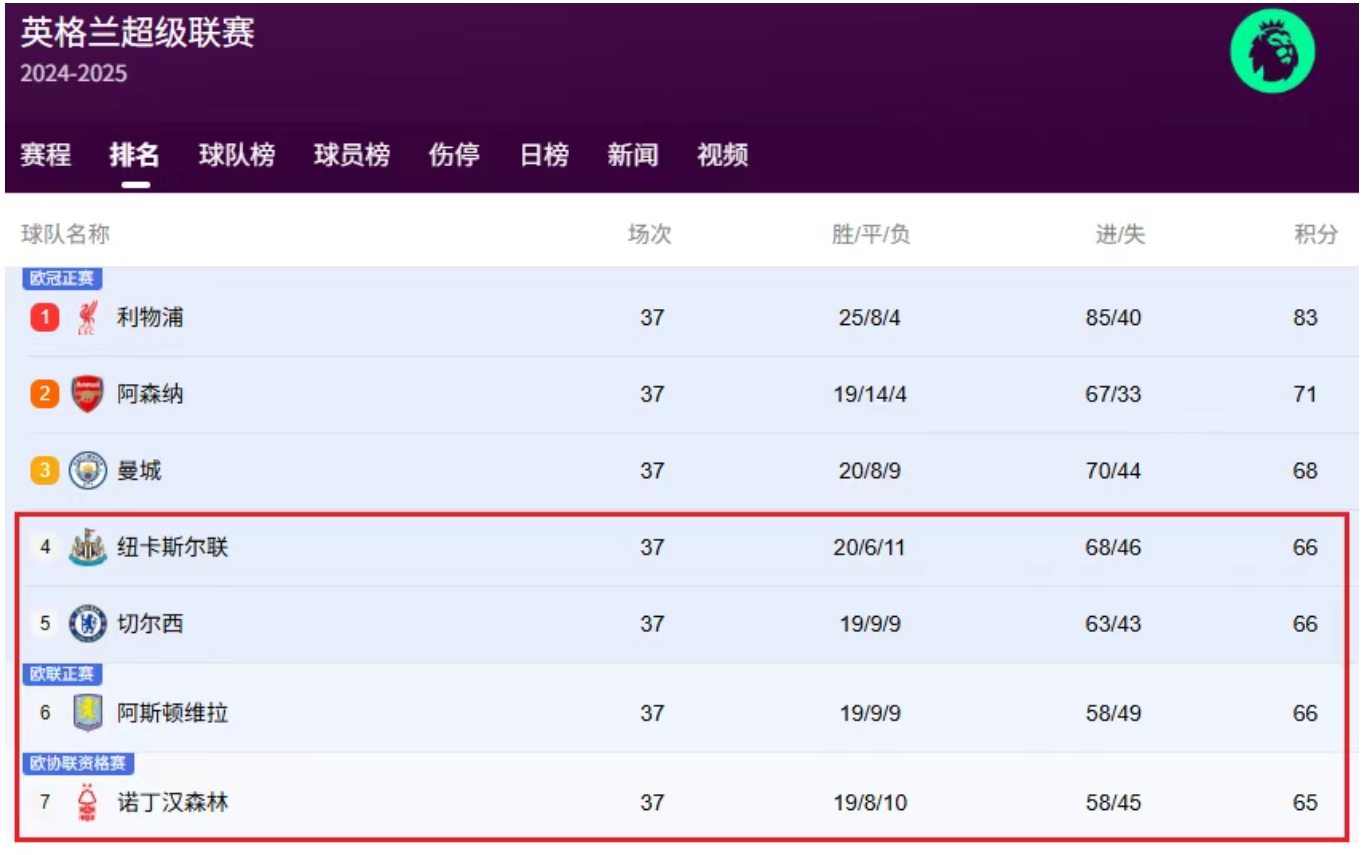
Task: Open the 日榜 tab
Action: coord(544,155)
